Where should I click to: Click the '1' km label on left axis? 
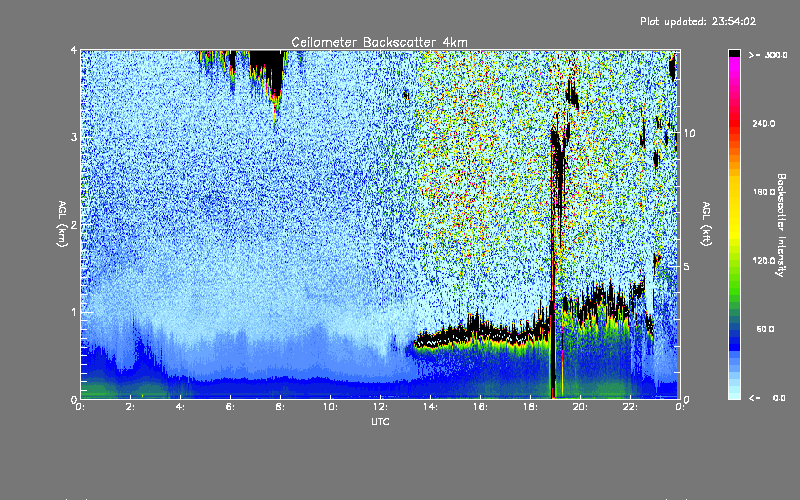coord(74,312)
